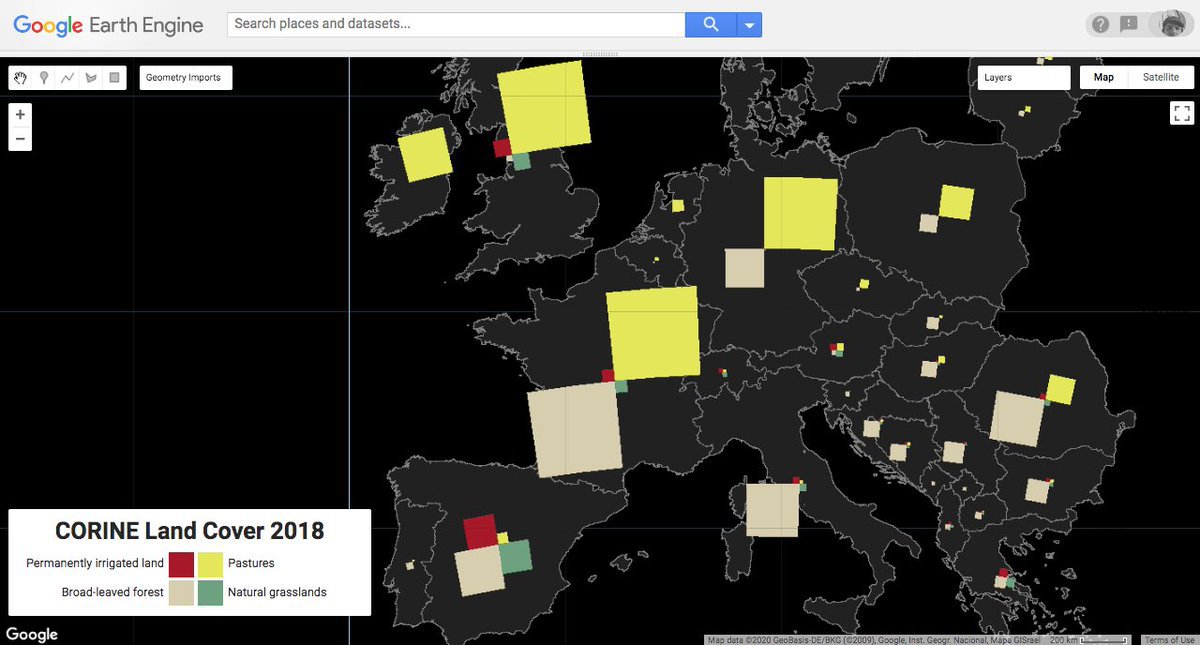Zoom out of the map
This screenshot has width=1200, height=645.
click(20, 138)
